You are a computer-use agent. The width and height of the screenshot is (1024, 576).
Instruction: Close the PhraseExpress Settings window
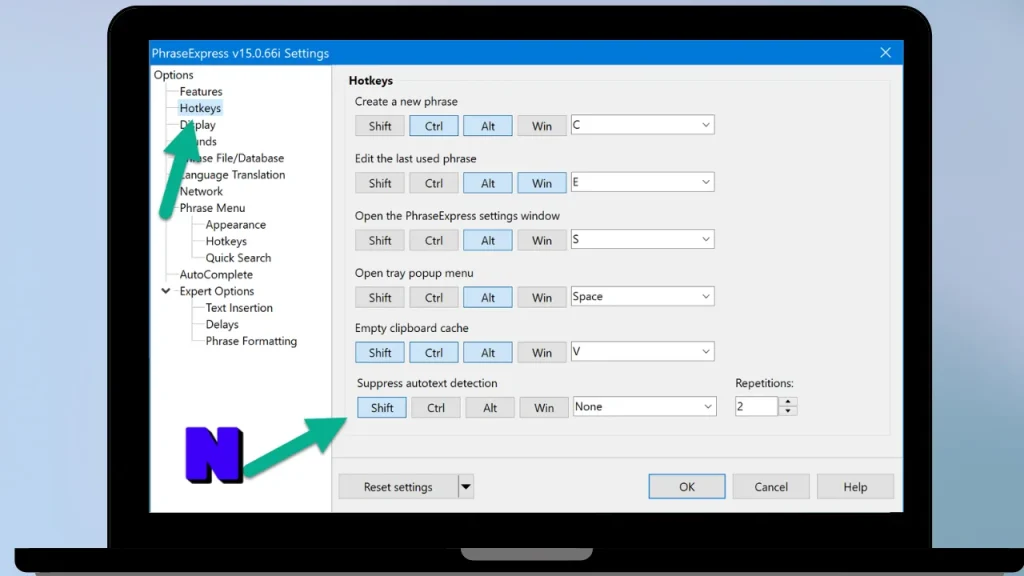pos(885,53)
